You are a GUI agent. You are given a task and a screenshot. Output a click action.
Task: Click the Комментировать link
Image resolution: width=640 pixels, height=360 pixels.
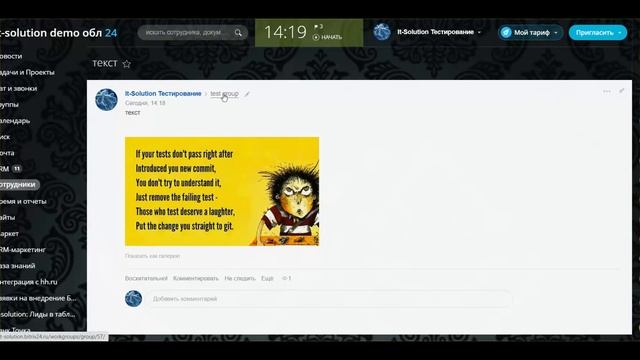(x=196, y=278)
